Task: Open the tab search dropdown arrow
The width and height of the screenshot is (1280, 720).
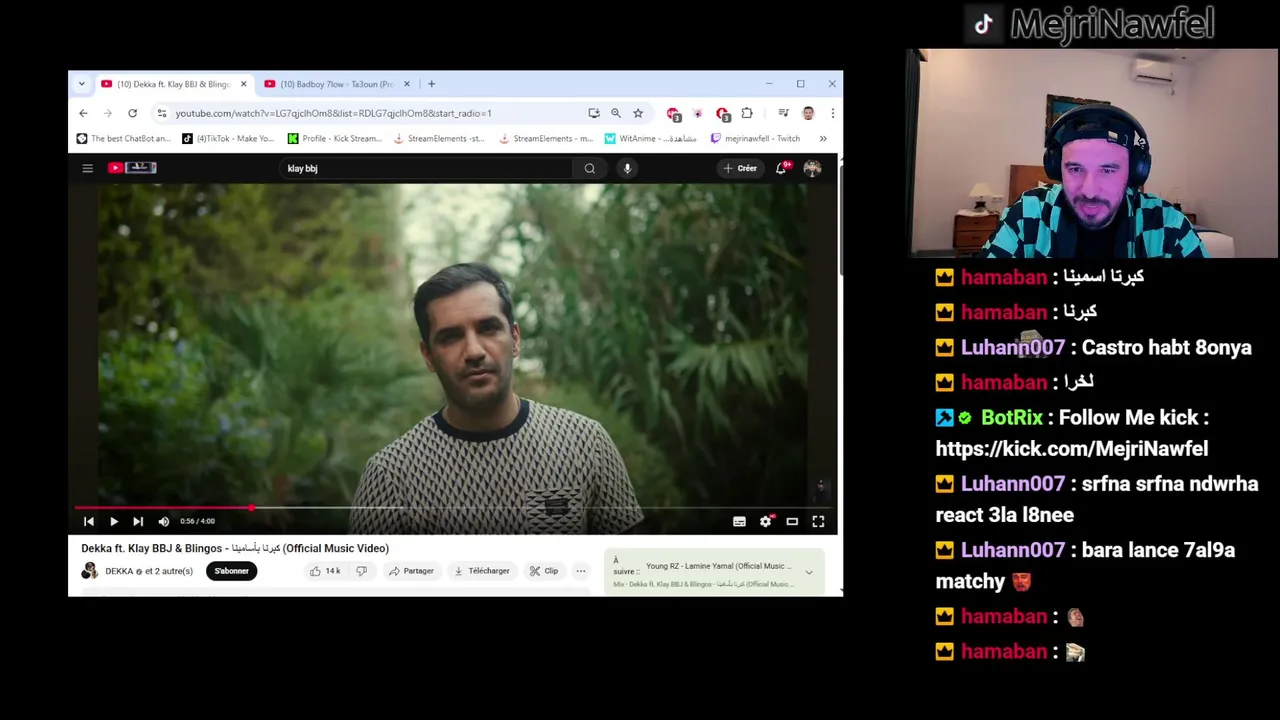Action: coord(81,84)
